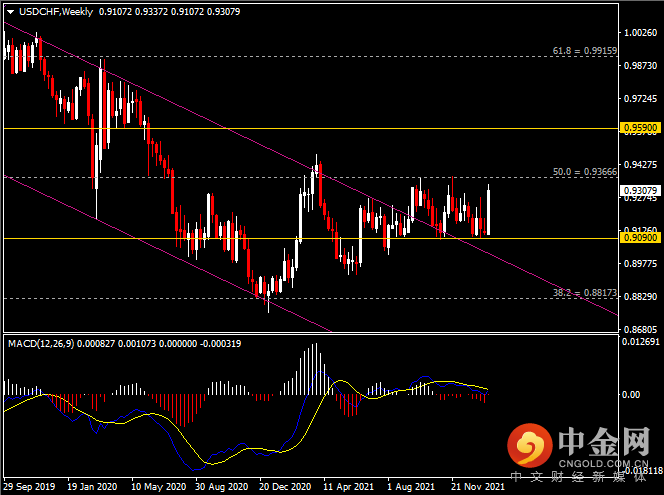Click the 20 Dec 2020 date label
The image size is (664, 495).
click(285, 487)
